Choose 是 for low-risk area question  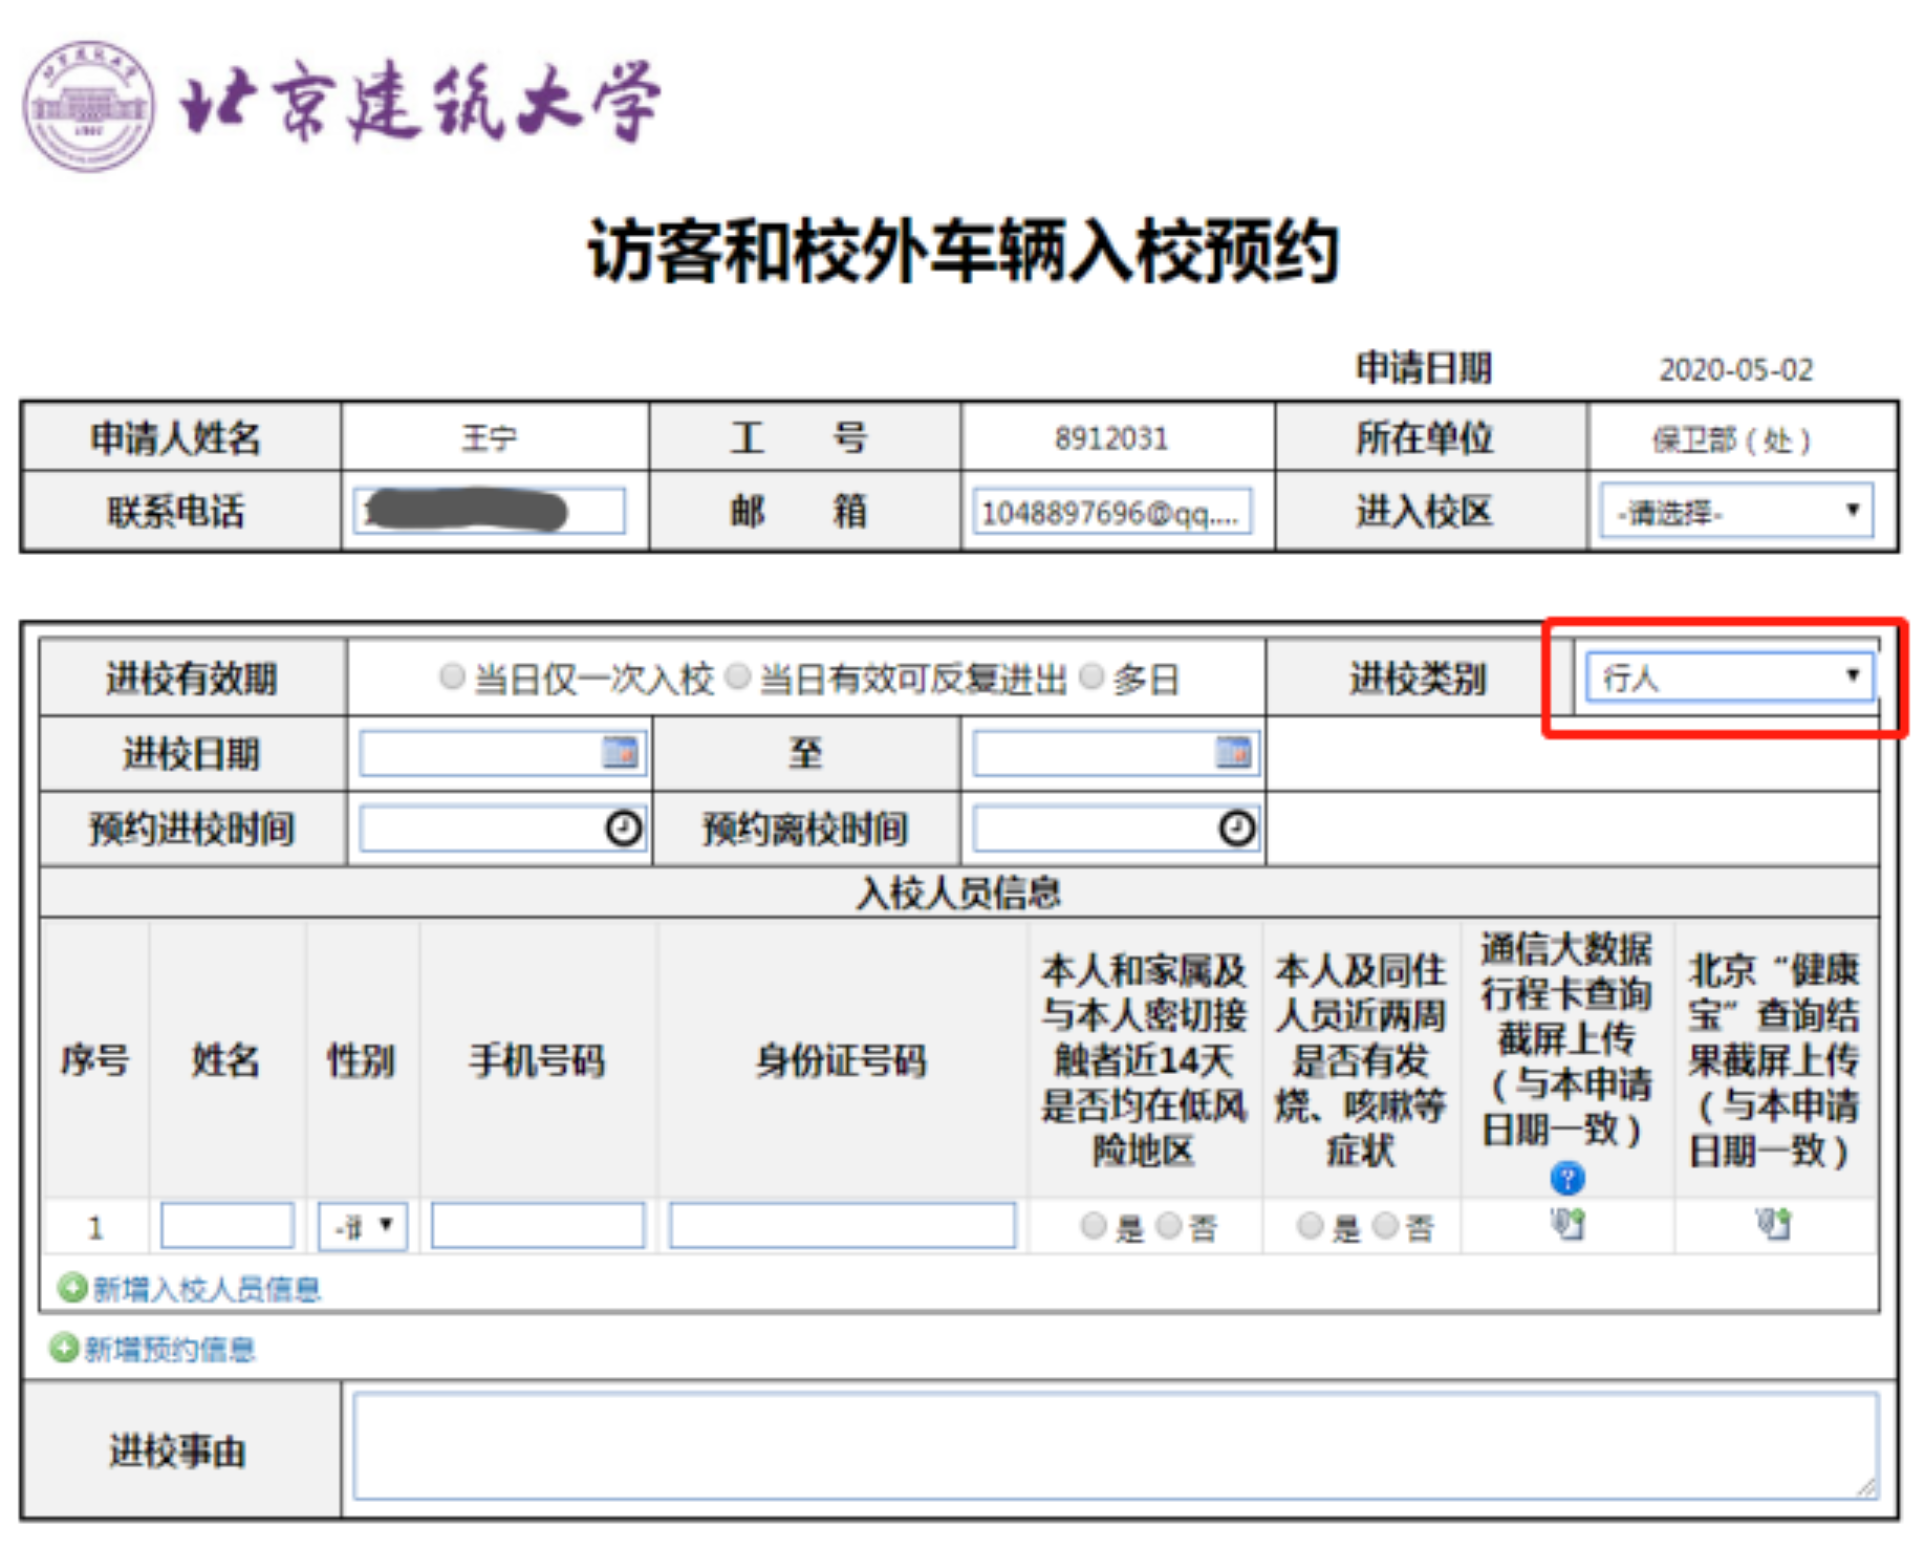[x=1094, y=1225]
